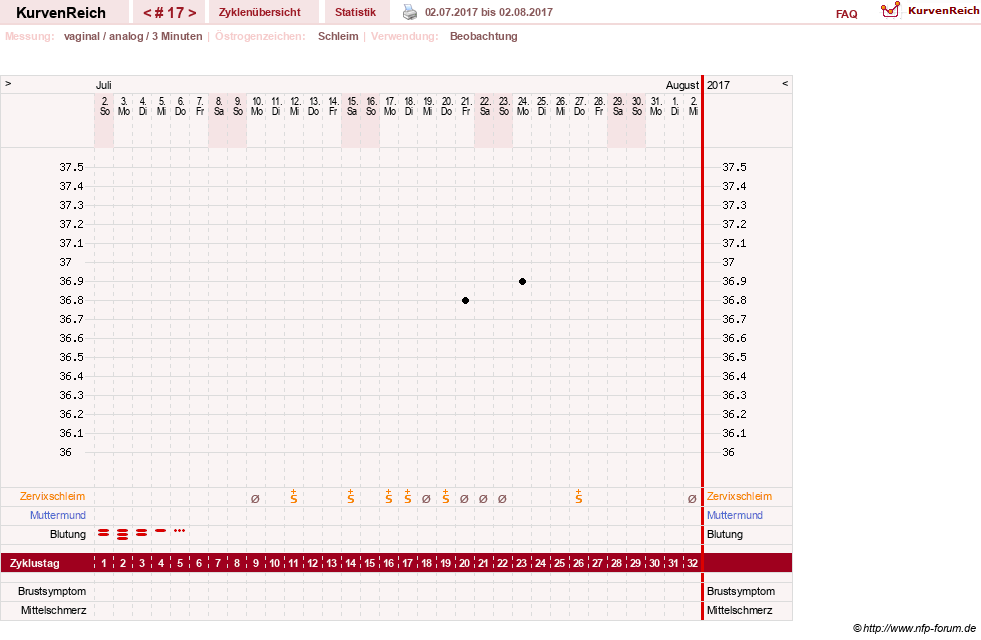The image size is (981, 640).
Task: Click the right Muttermund row label
Action: (735, 516)
